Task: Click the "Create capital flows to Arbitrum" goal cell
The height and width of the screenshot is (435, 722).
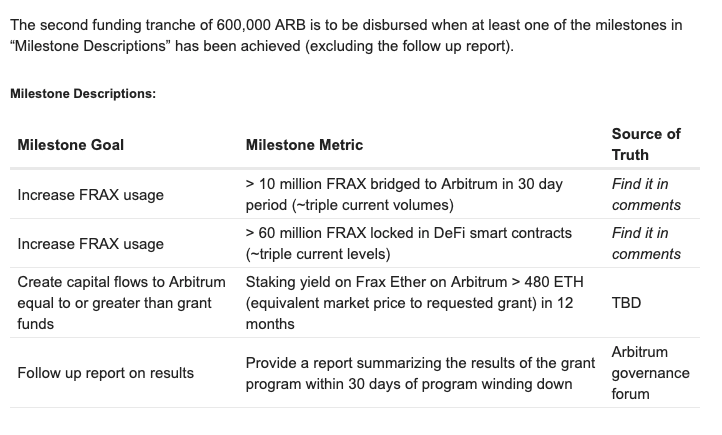Action: click(122, 303)
